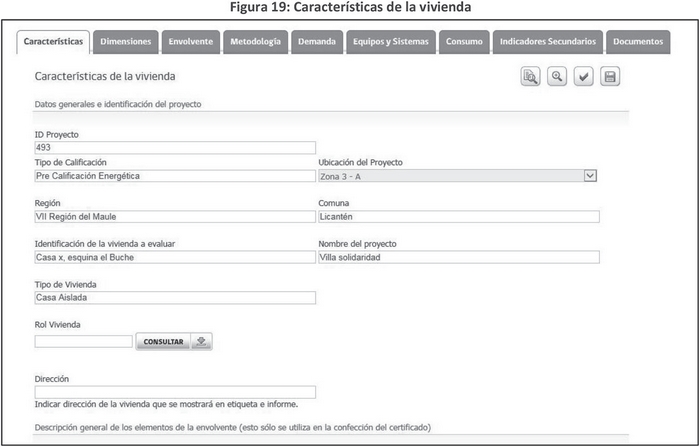Select the Tipo de Vivienda field
Image resolution: width=700 pixels, height=447 pixels.
pos(175,297)
